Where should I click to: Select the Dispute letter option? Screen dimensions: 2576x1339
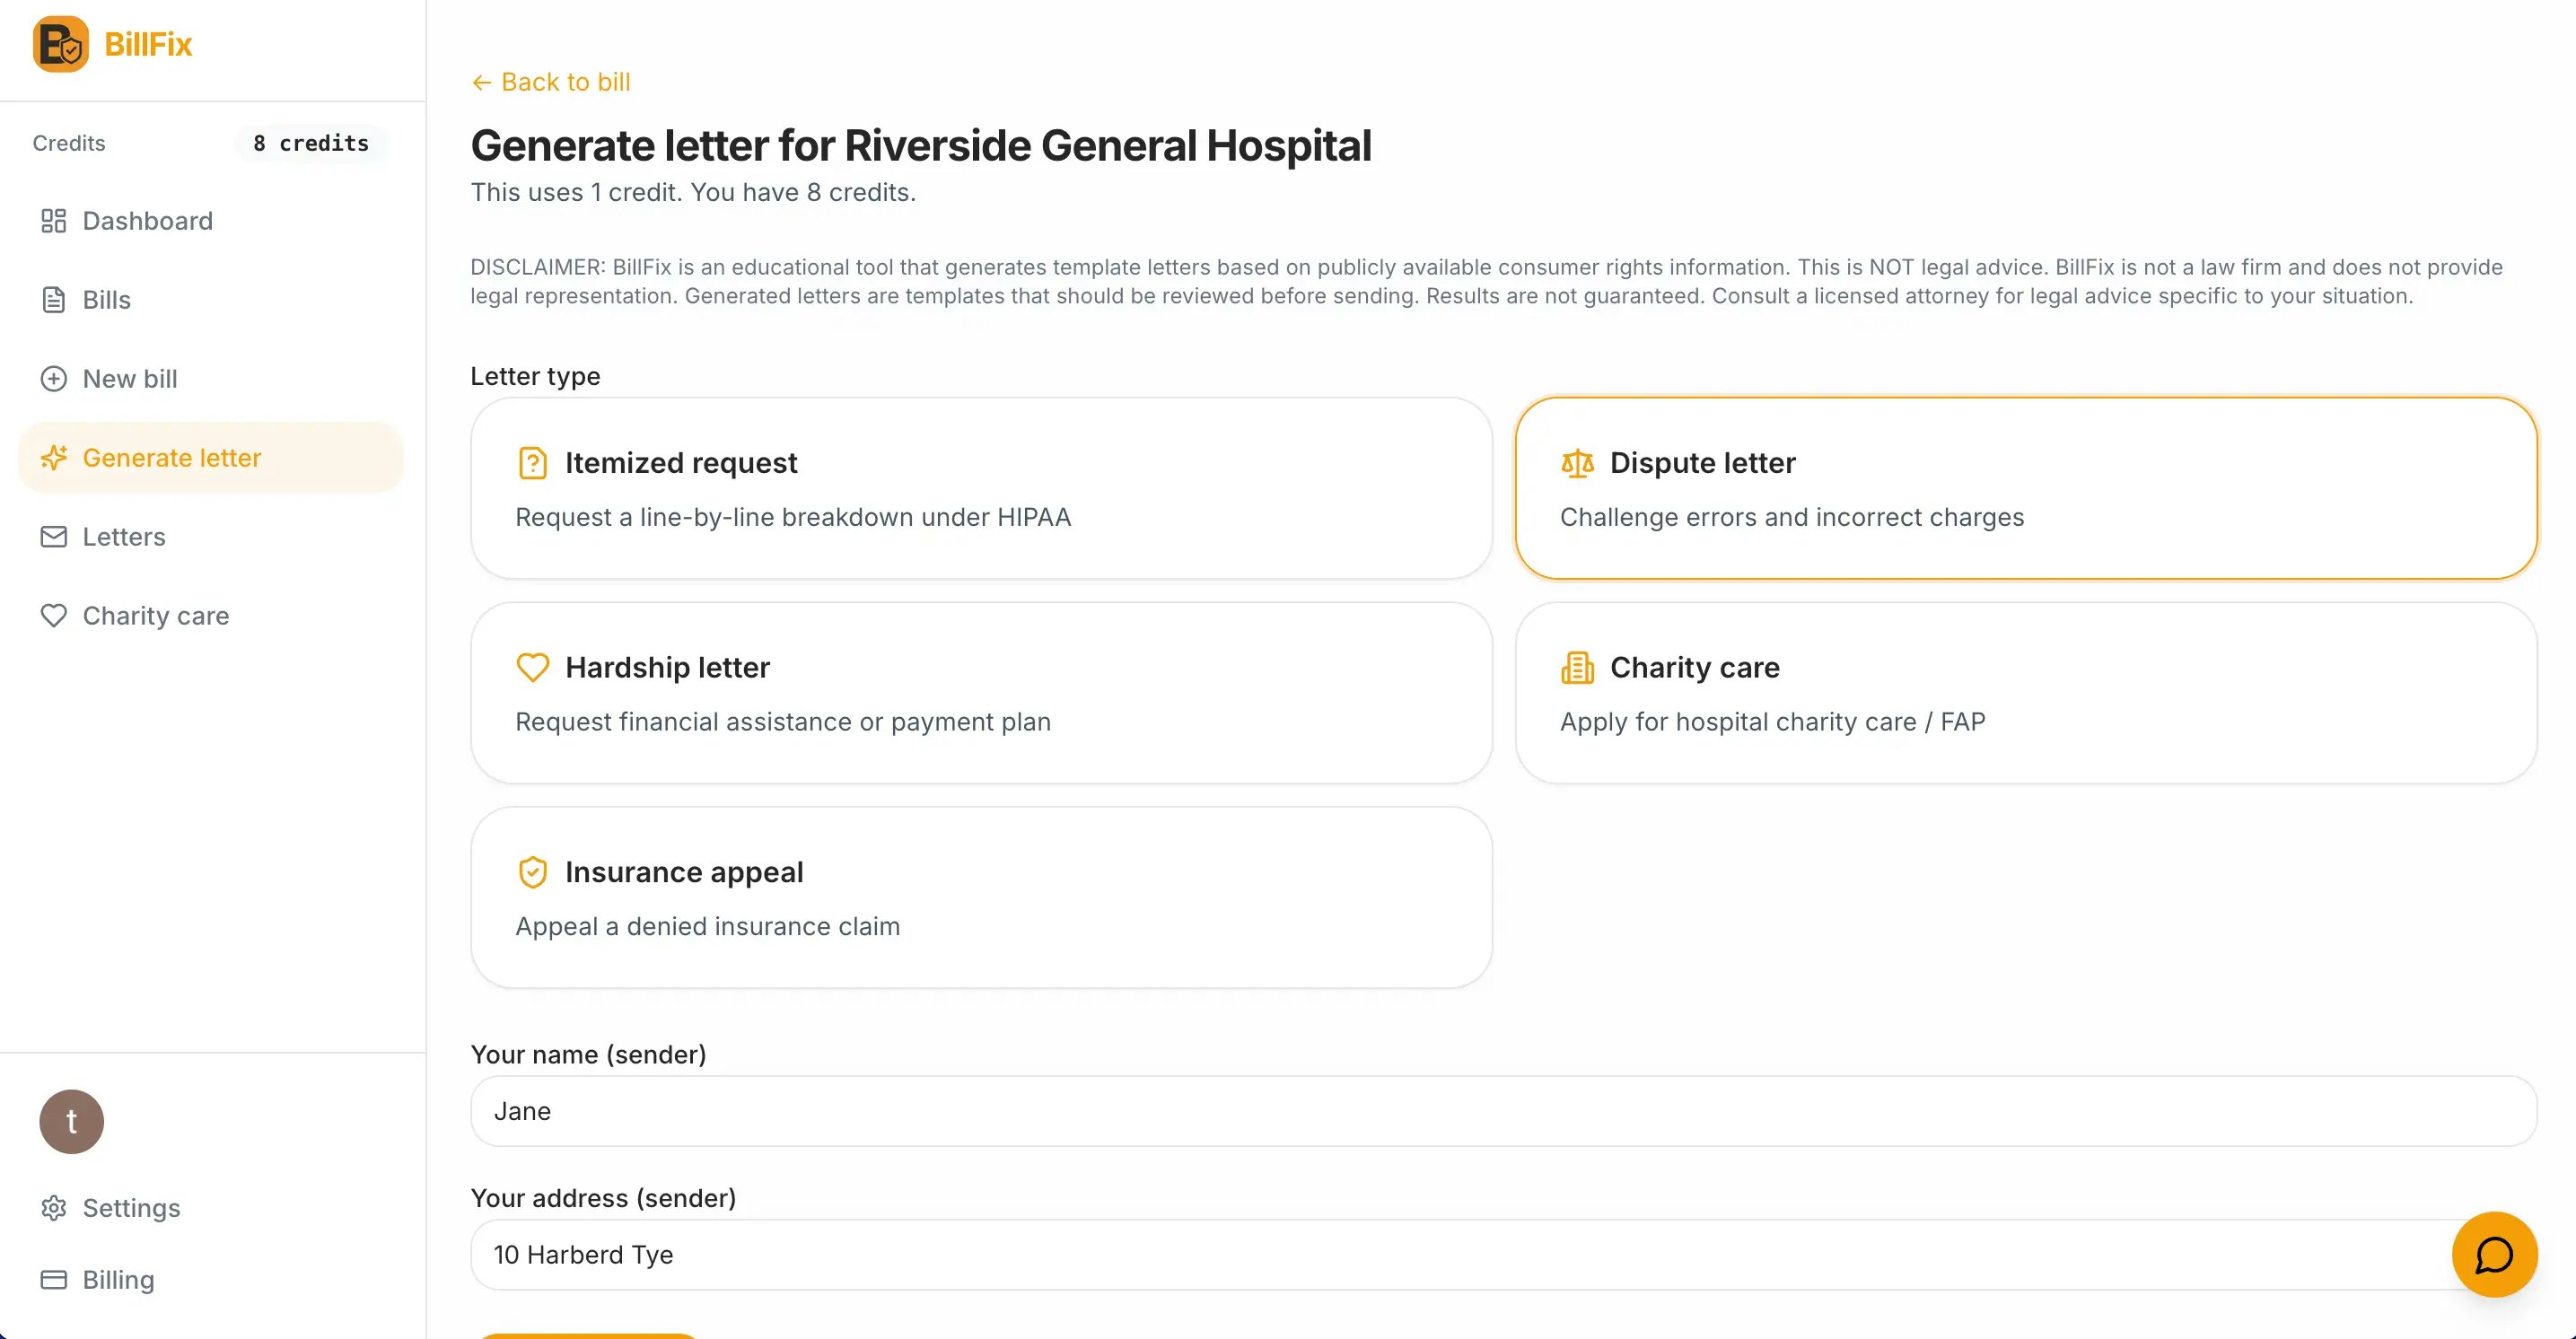click(x=2025, y=488)
